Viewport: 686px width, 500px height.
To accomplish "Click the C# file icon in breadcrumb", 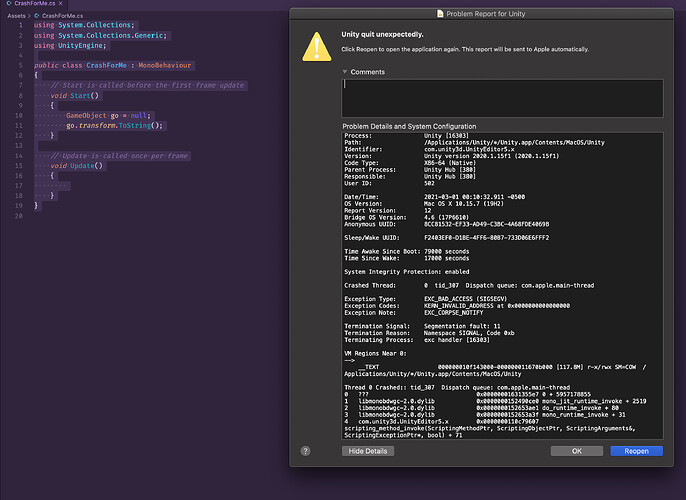I will pyautogui.click(x=37, y=16).
